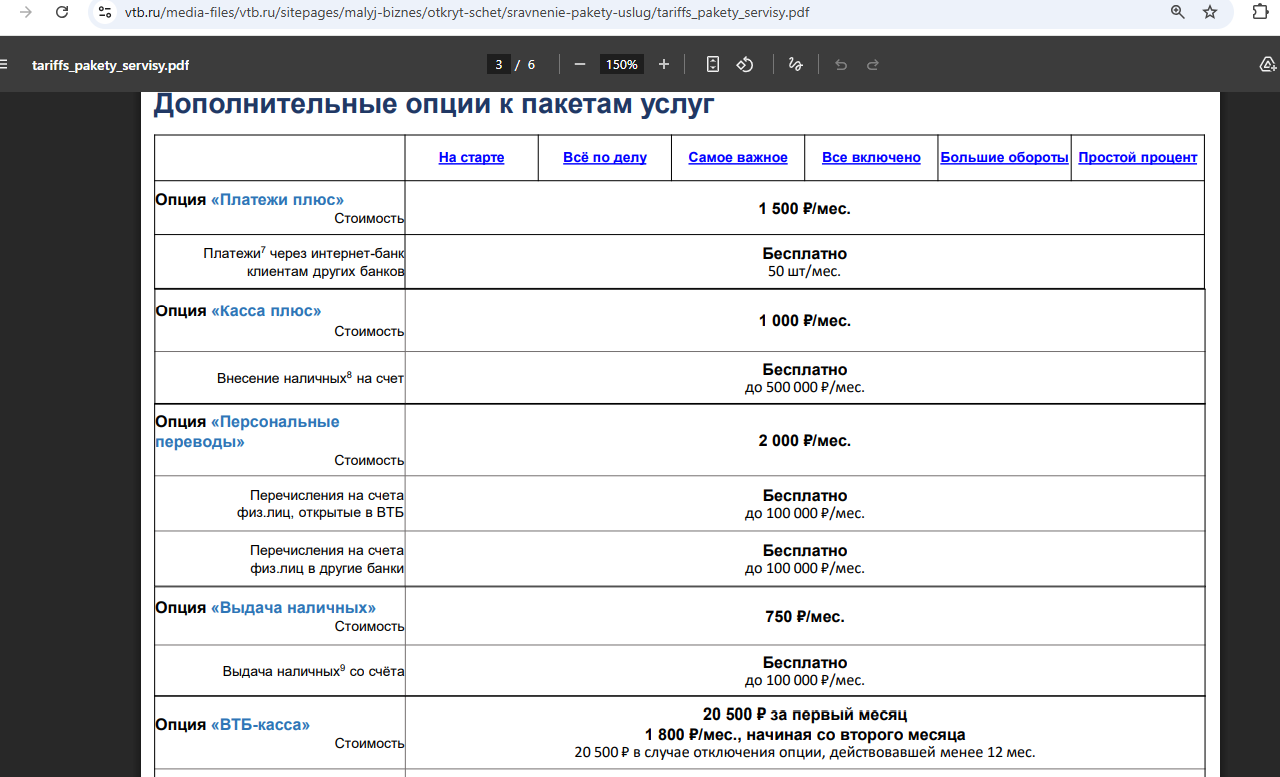
Task: Activate the draw annotation tool
Action: (796, 64)
